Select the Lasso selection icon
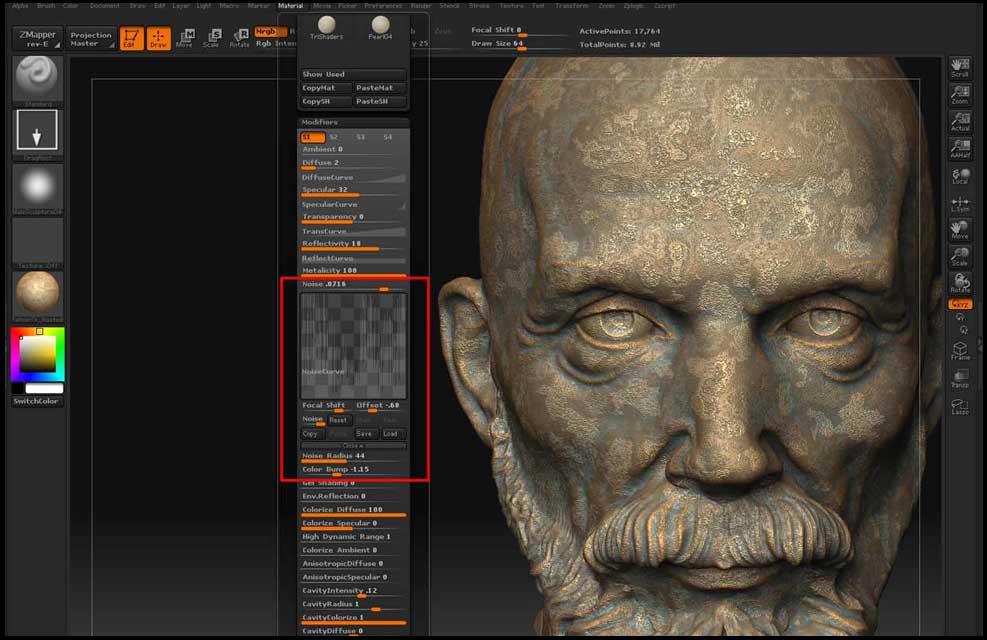 coord(959,407)
